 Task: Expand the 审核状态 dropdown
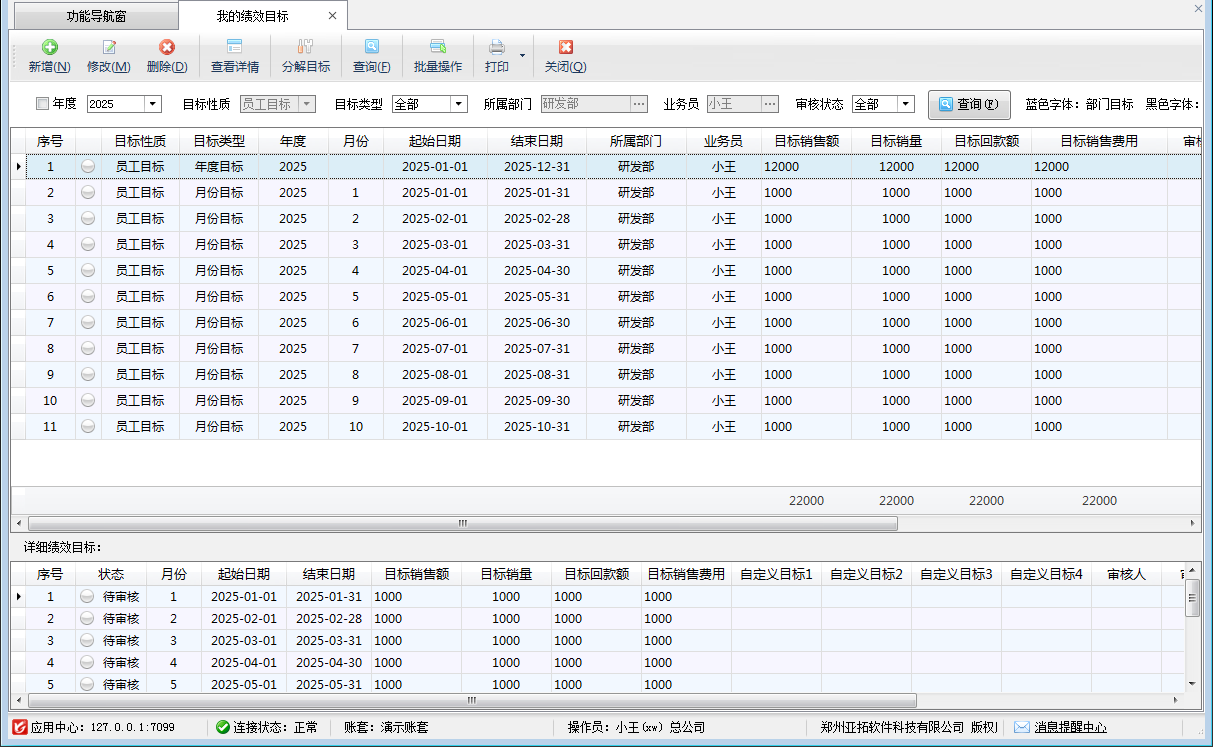pyautogui.click(x=905, y=104)
